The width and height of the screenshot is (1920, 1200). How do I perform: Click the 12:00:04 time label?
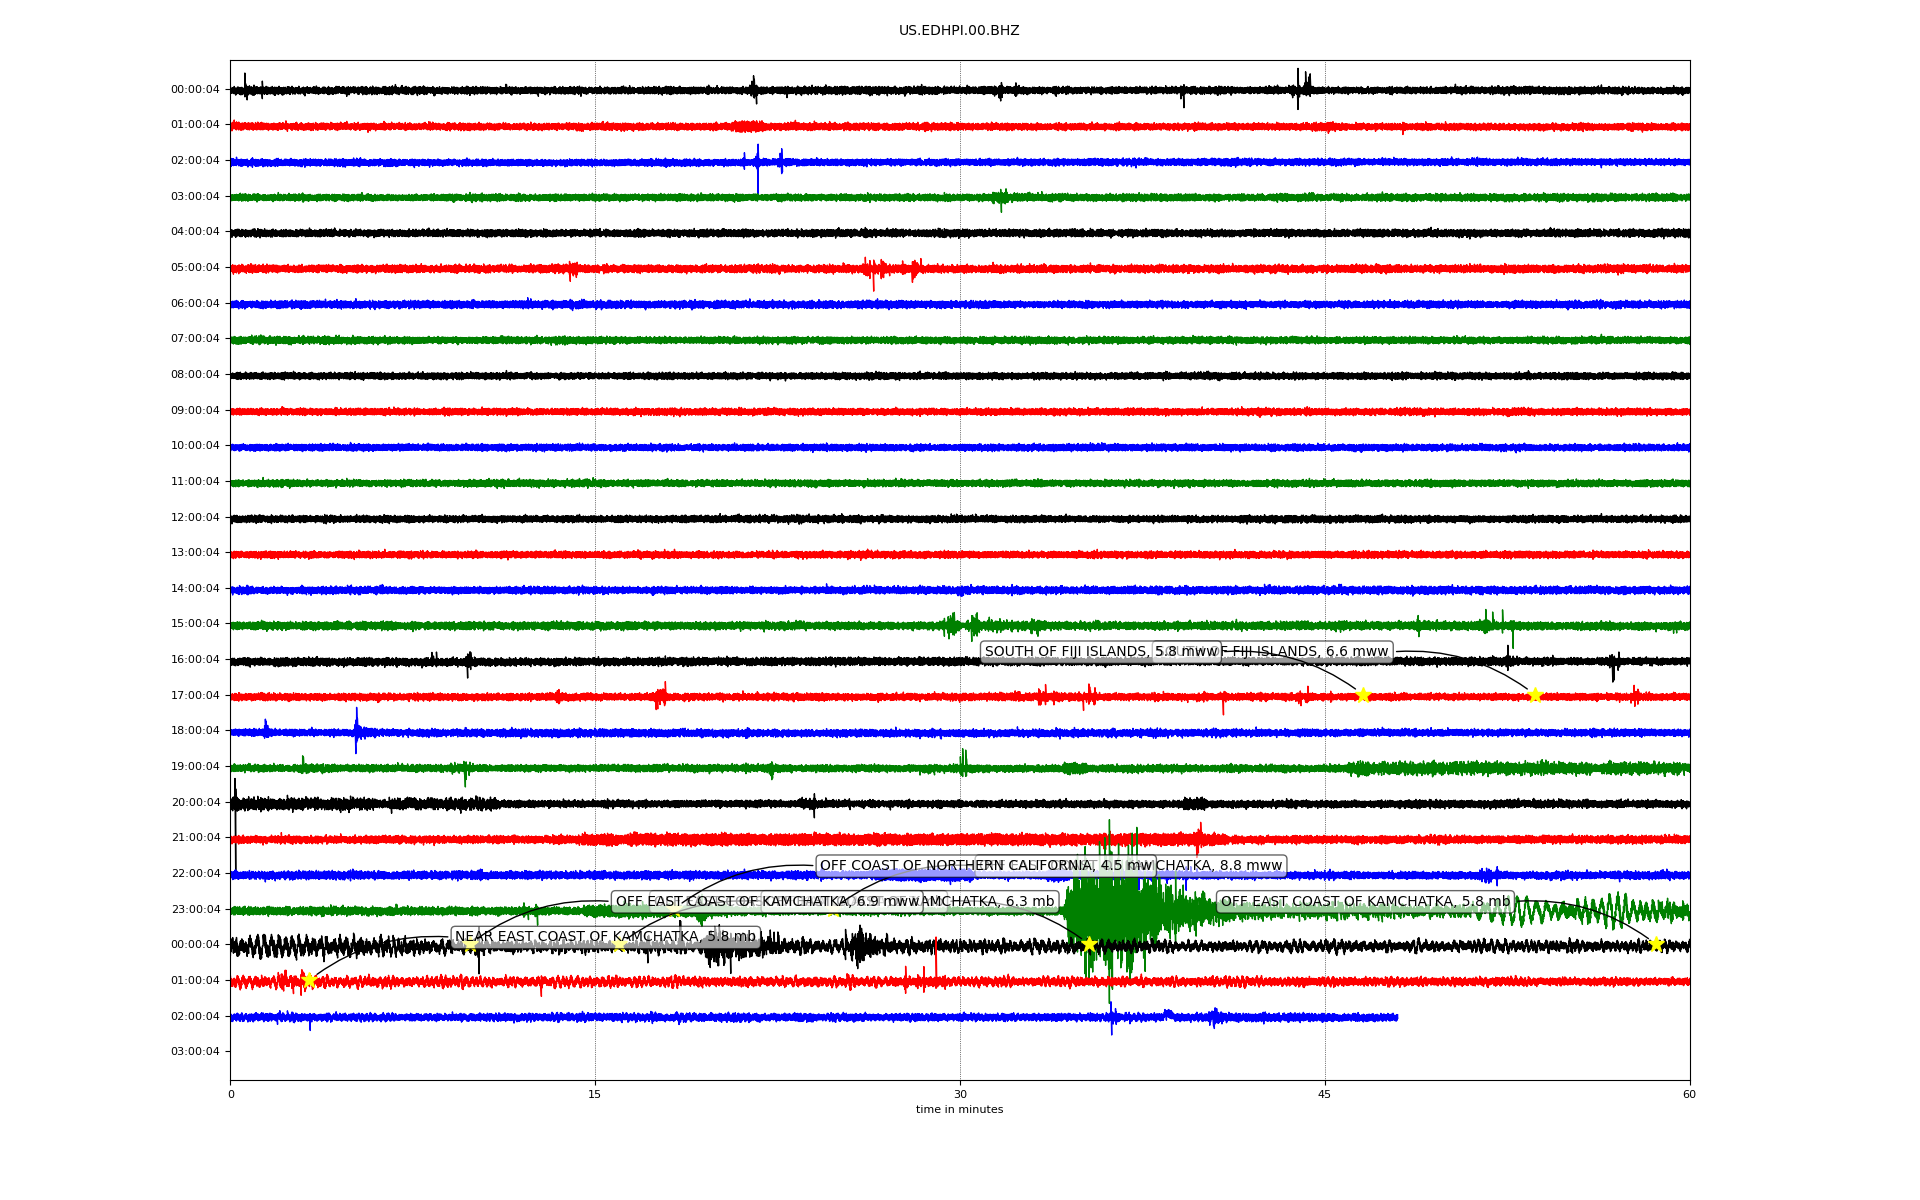pyautogui.click(x=195, y=517)
